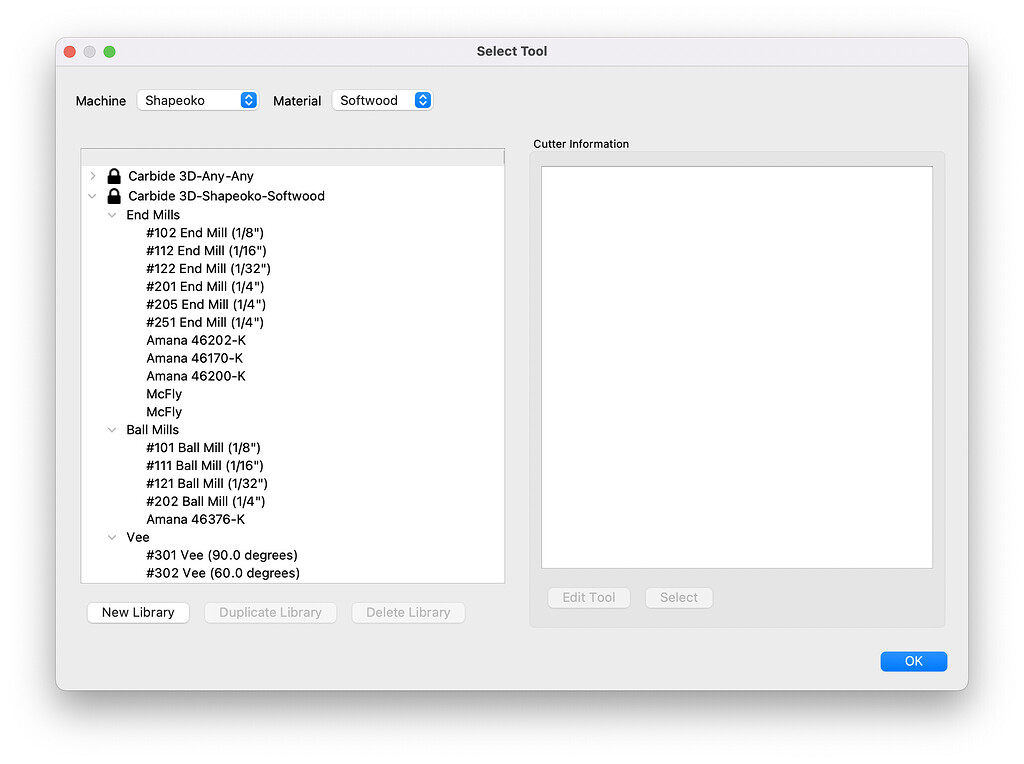Select #202 Ball Mill (1/4")
Viewport: 1024px width, 764px height.
(x=206, y=501)
